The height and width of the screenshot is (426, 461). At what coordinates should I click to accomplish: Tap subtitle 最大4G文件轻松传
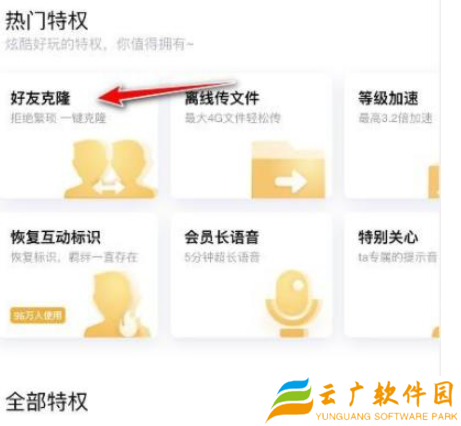233,118
